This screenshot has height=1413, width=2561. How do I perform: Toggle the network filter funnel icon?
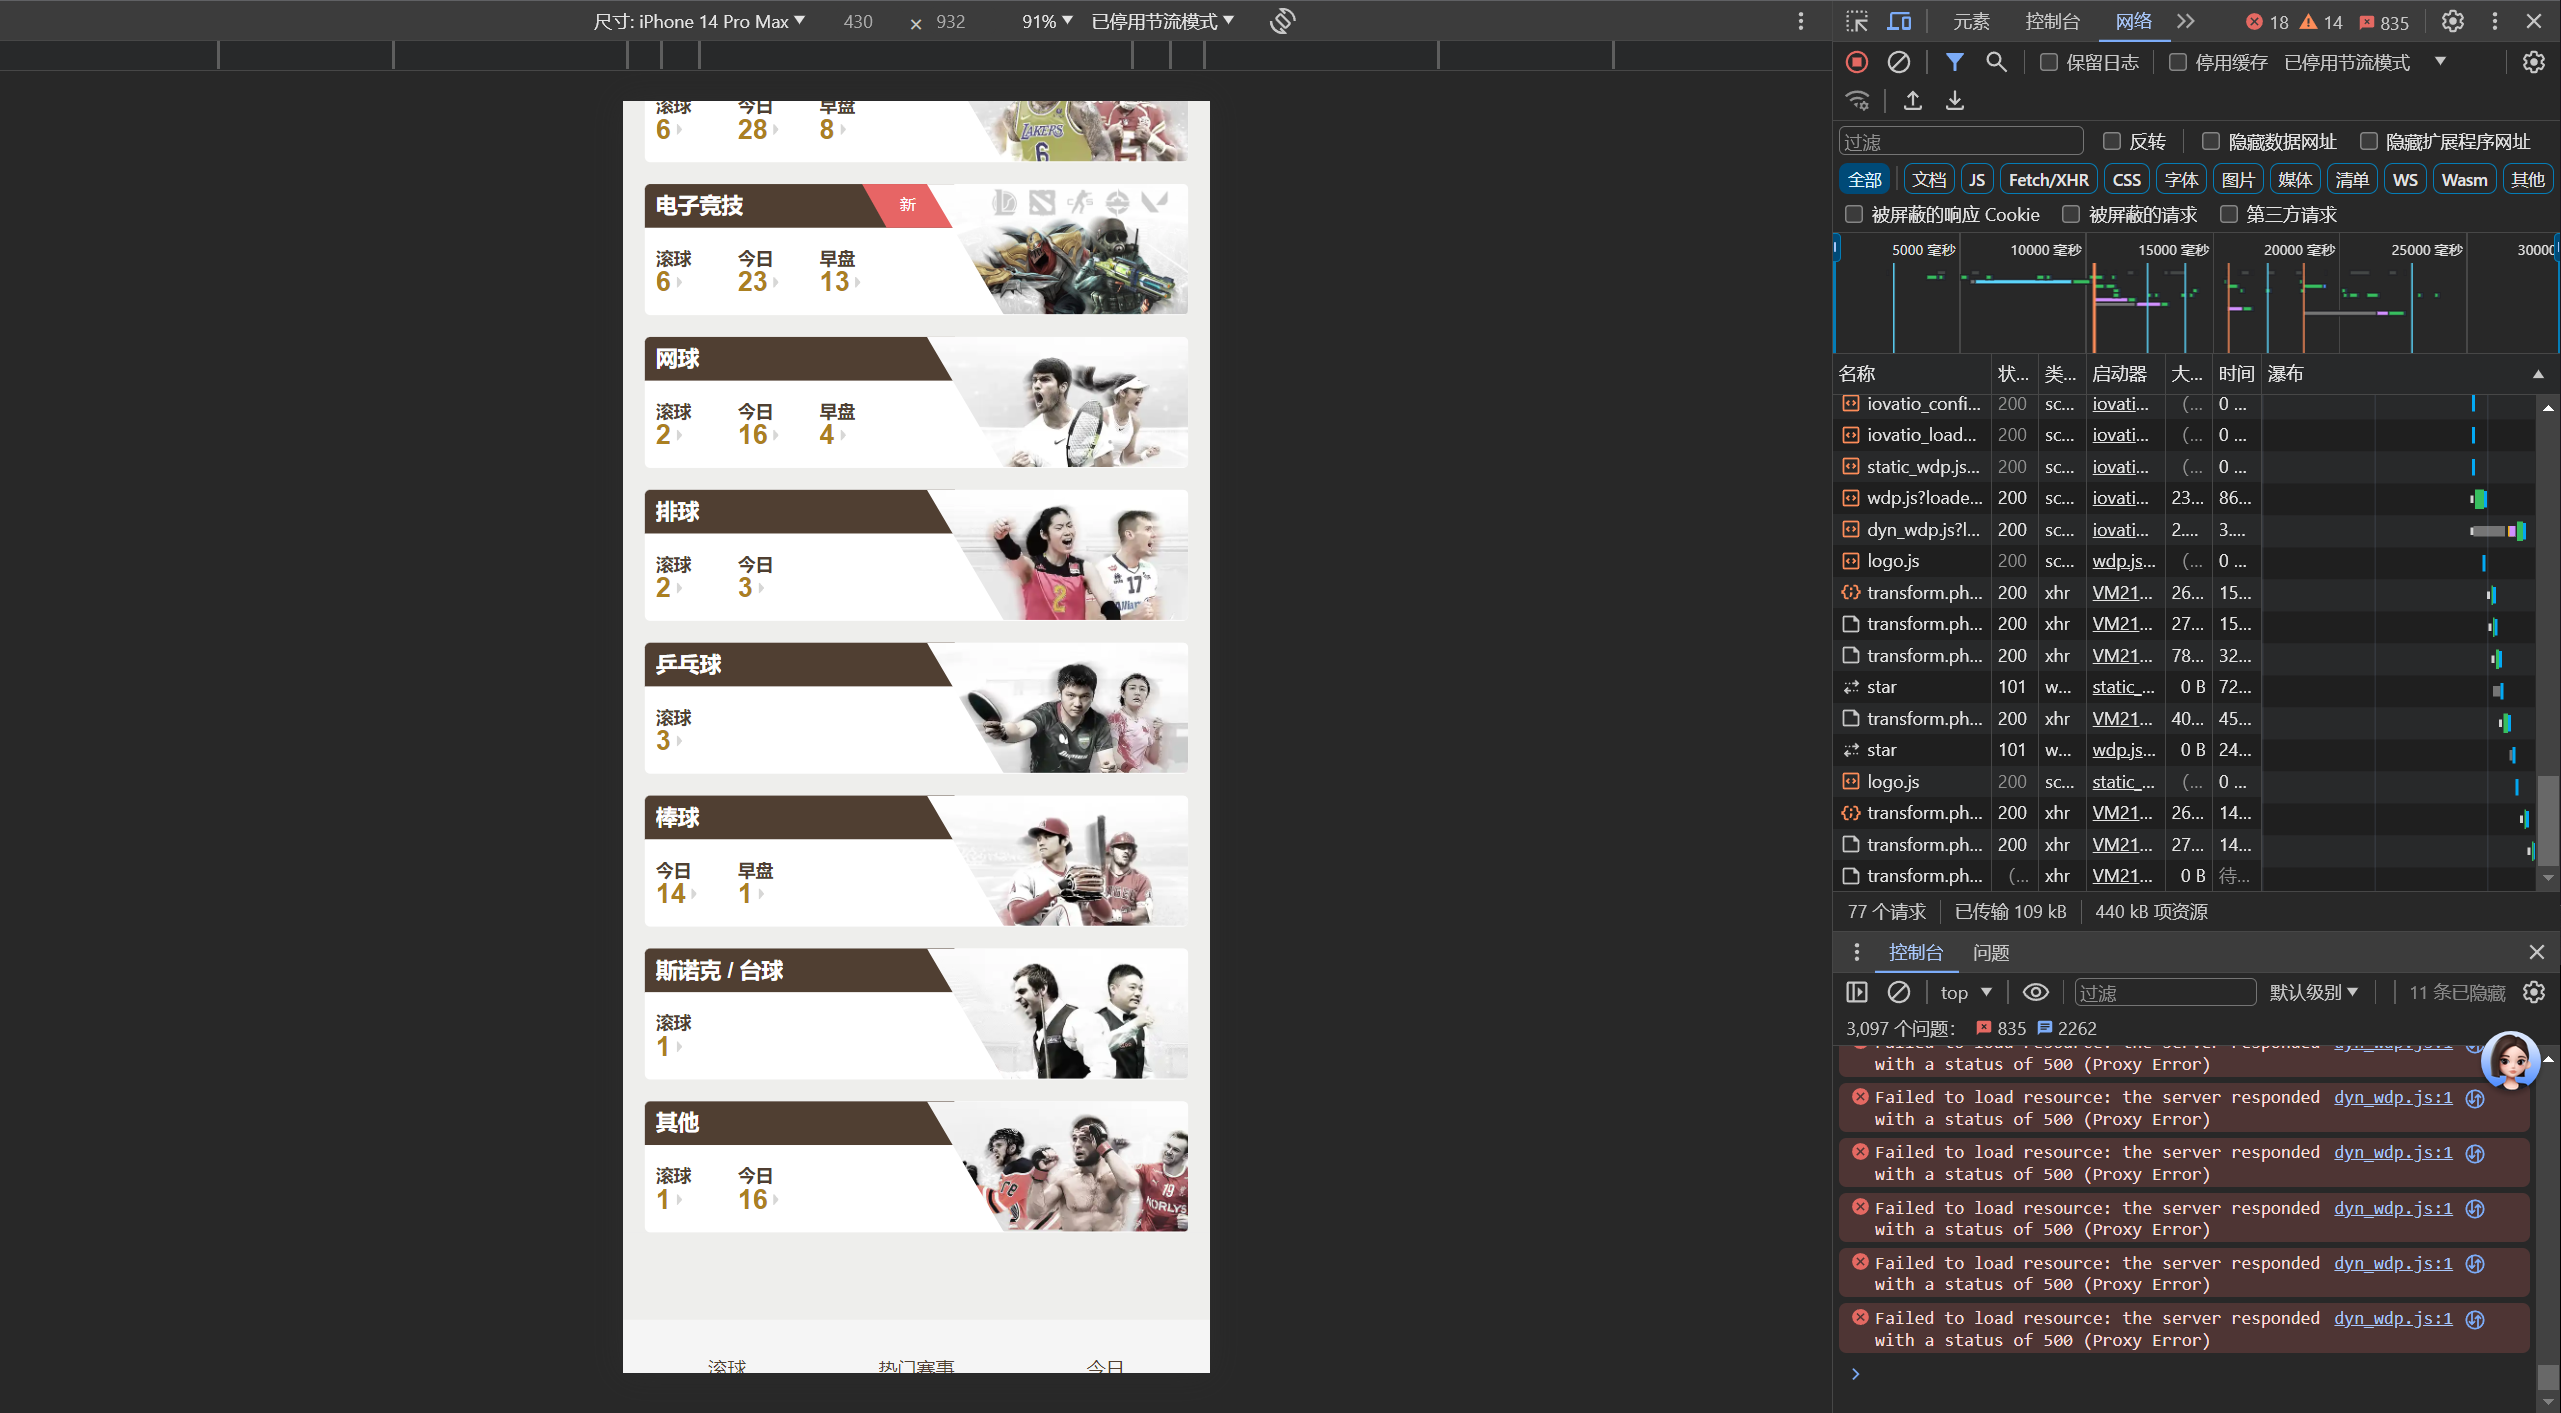(x=1953, y=62)
